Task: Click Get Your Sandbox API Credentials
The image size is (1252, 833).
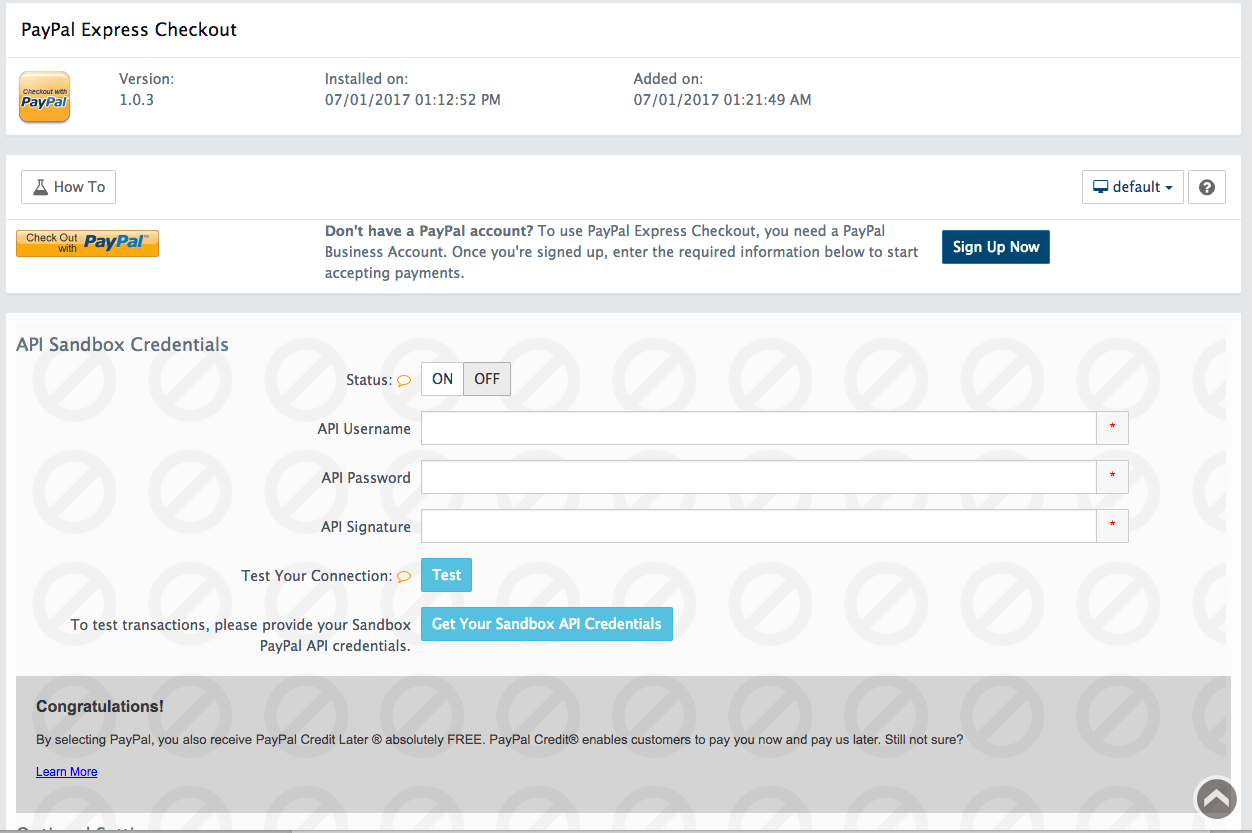Action: pos(547,624)
